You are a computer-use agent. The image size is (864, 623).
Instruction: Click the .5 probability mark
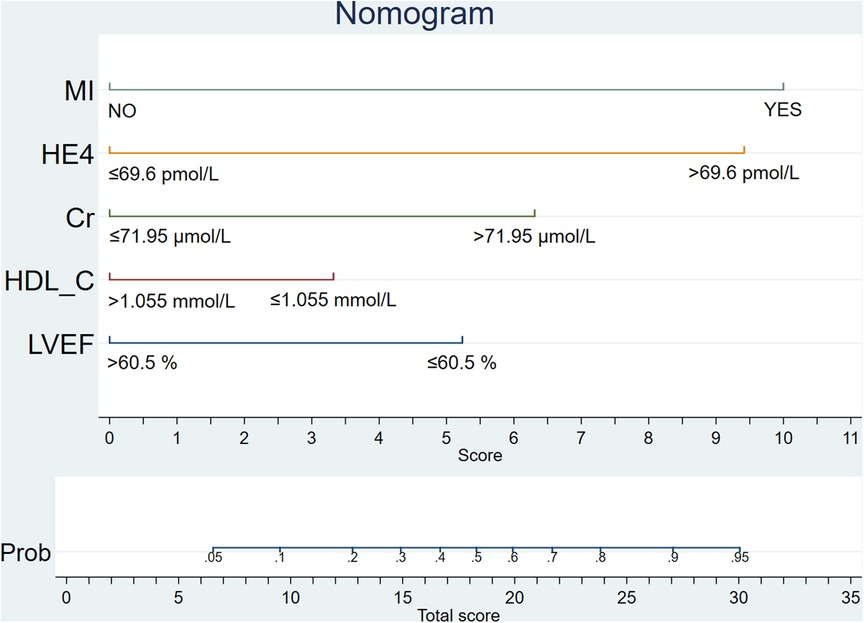[x=476, y=557]
